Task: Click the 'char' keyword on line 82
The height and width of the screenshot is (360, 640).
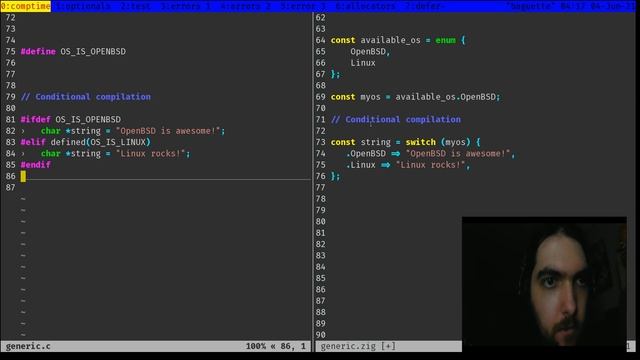Action: (51, 131)
